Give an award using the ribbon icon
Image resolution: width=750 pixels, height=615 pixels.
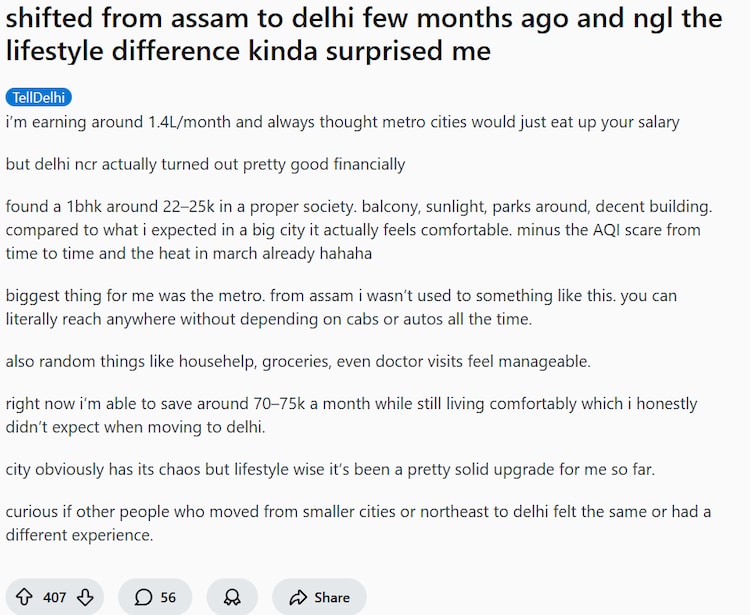[232, 597]
